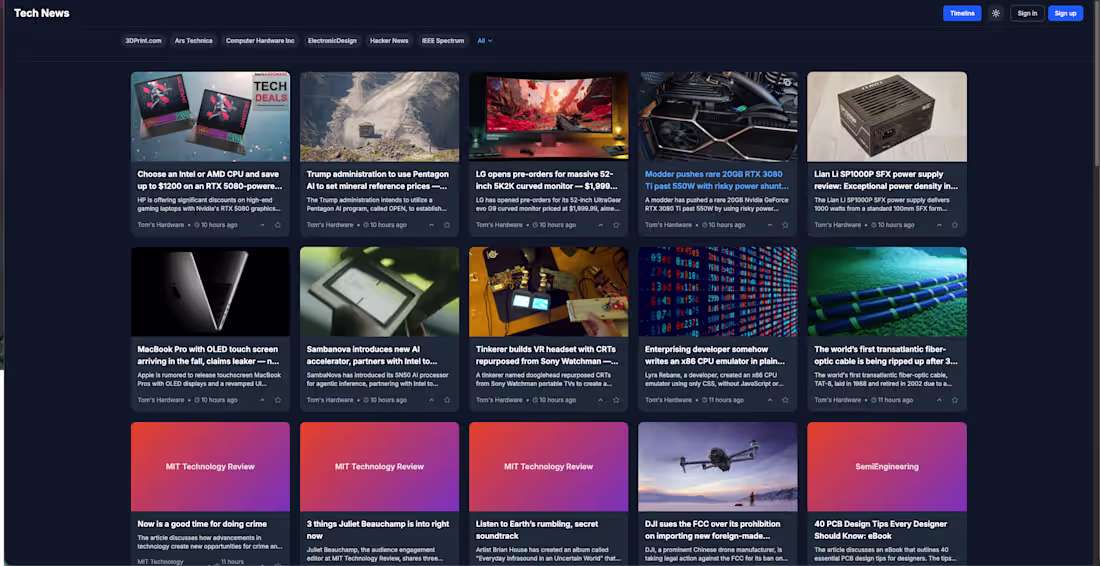Click the green blue cables thumbnail

pos(887,291)
